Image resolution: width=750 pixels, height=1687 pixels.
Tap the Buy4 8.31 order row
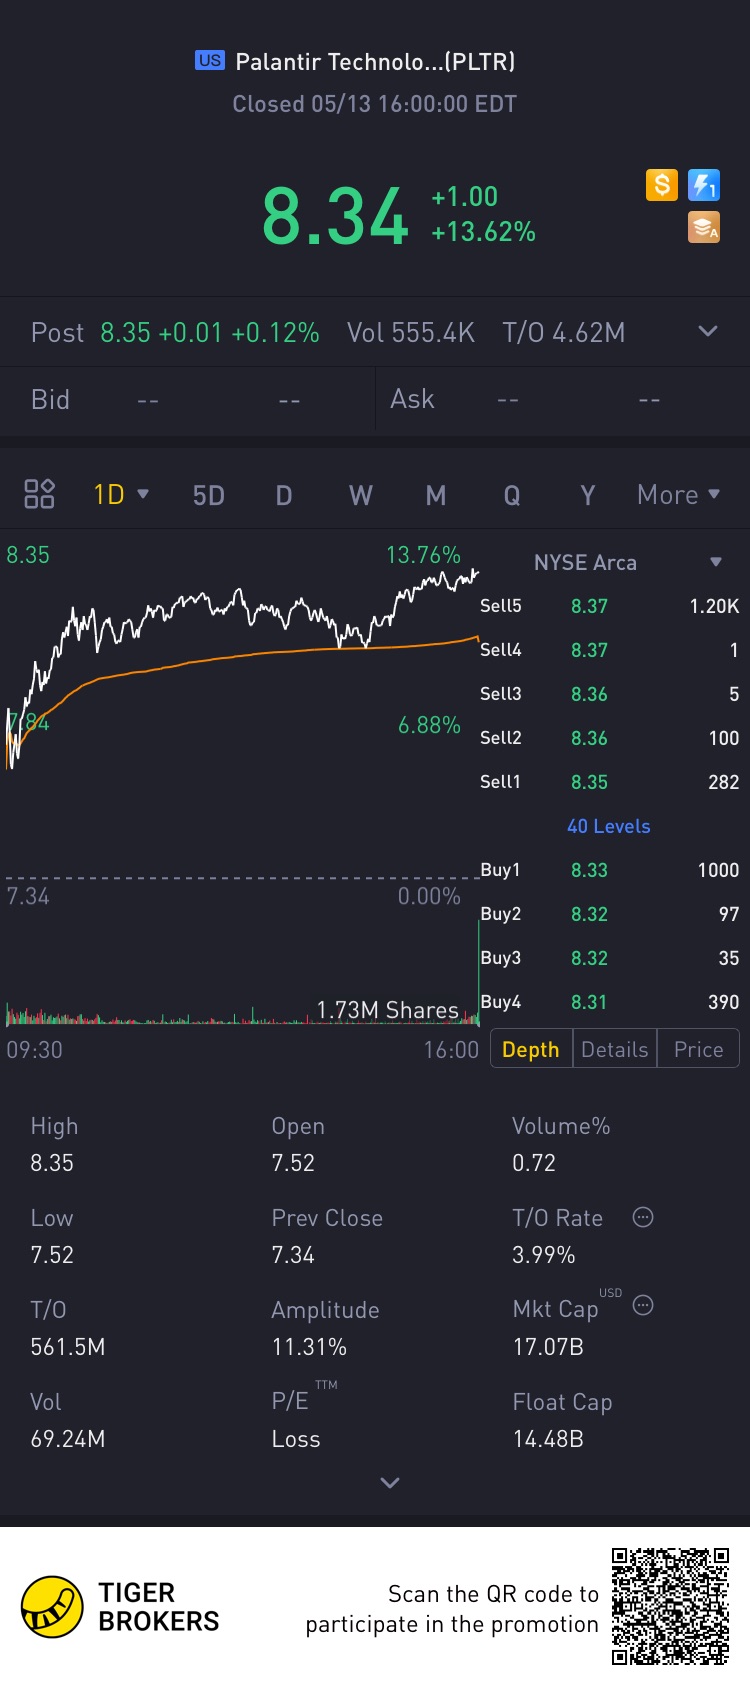[x=609, y=1002]
